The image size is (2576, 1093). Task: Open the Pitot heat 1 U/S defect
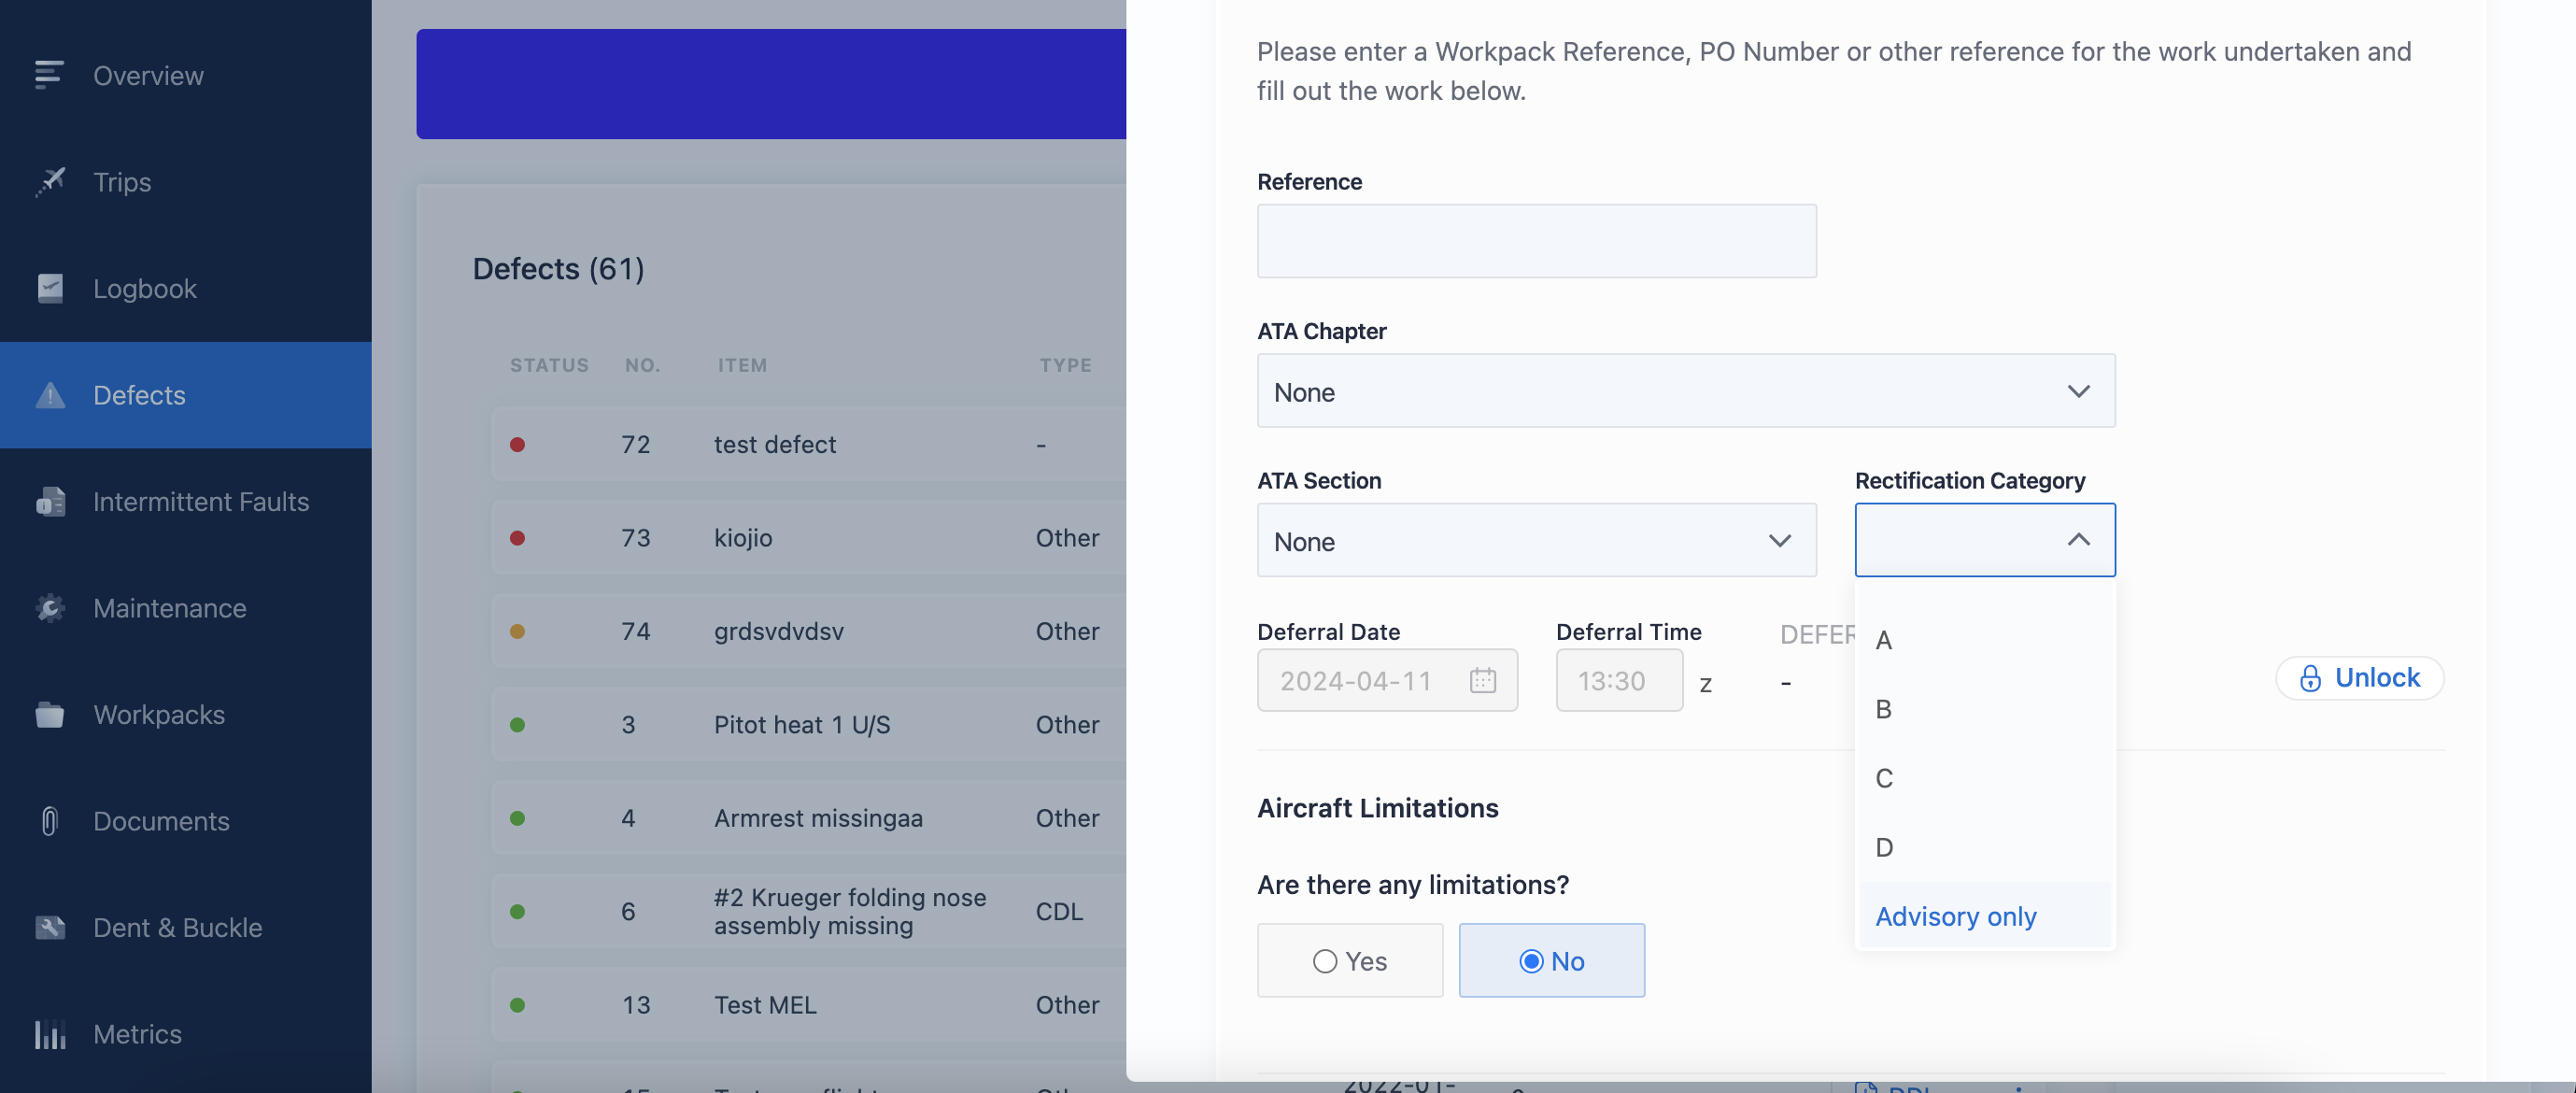coord(809,724)
